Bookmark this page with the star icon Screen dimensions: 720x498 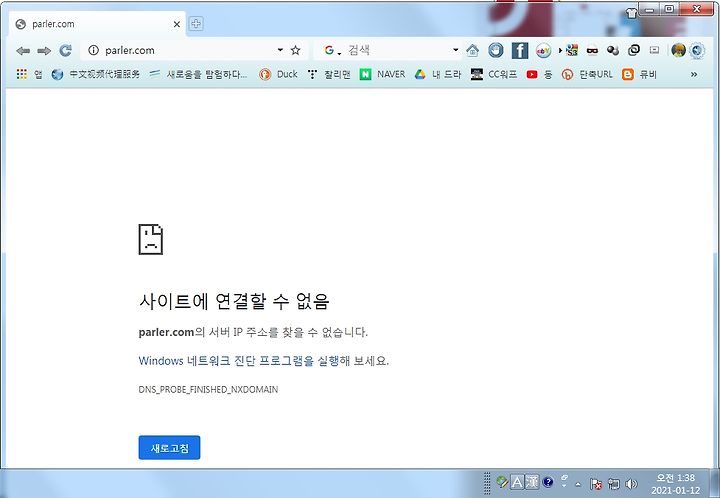click(x=296, y=50)
